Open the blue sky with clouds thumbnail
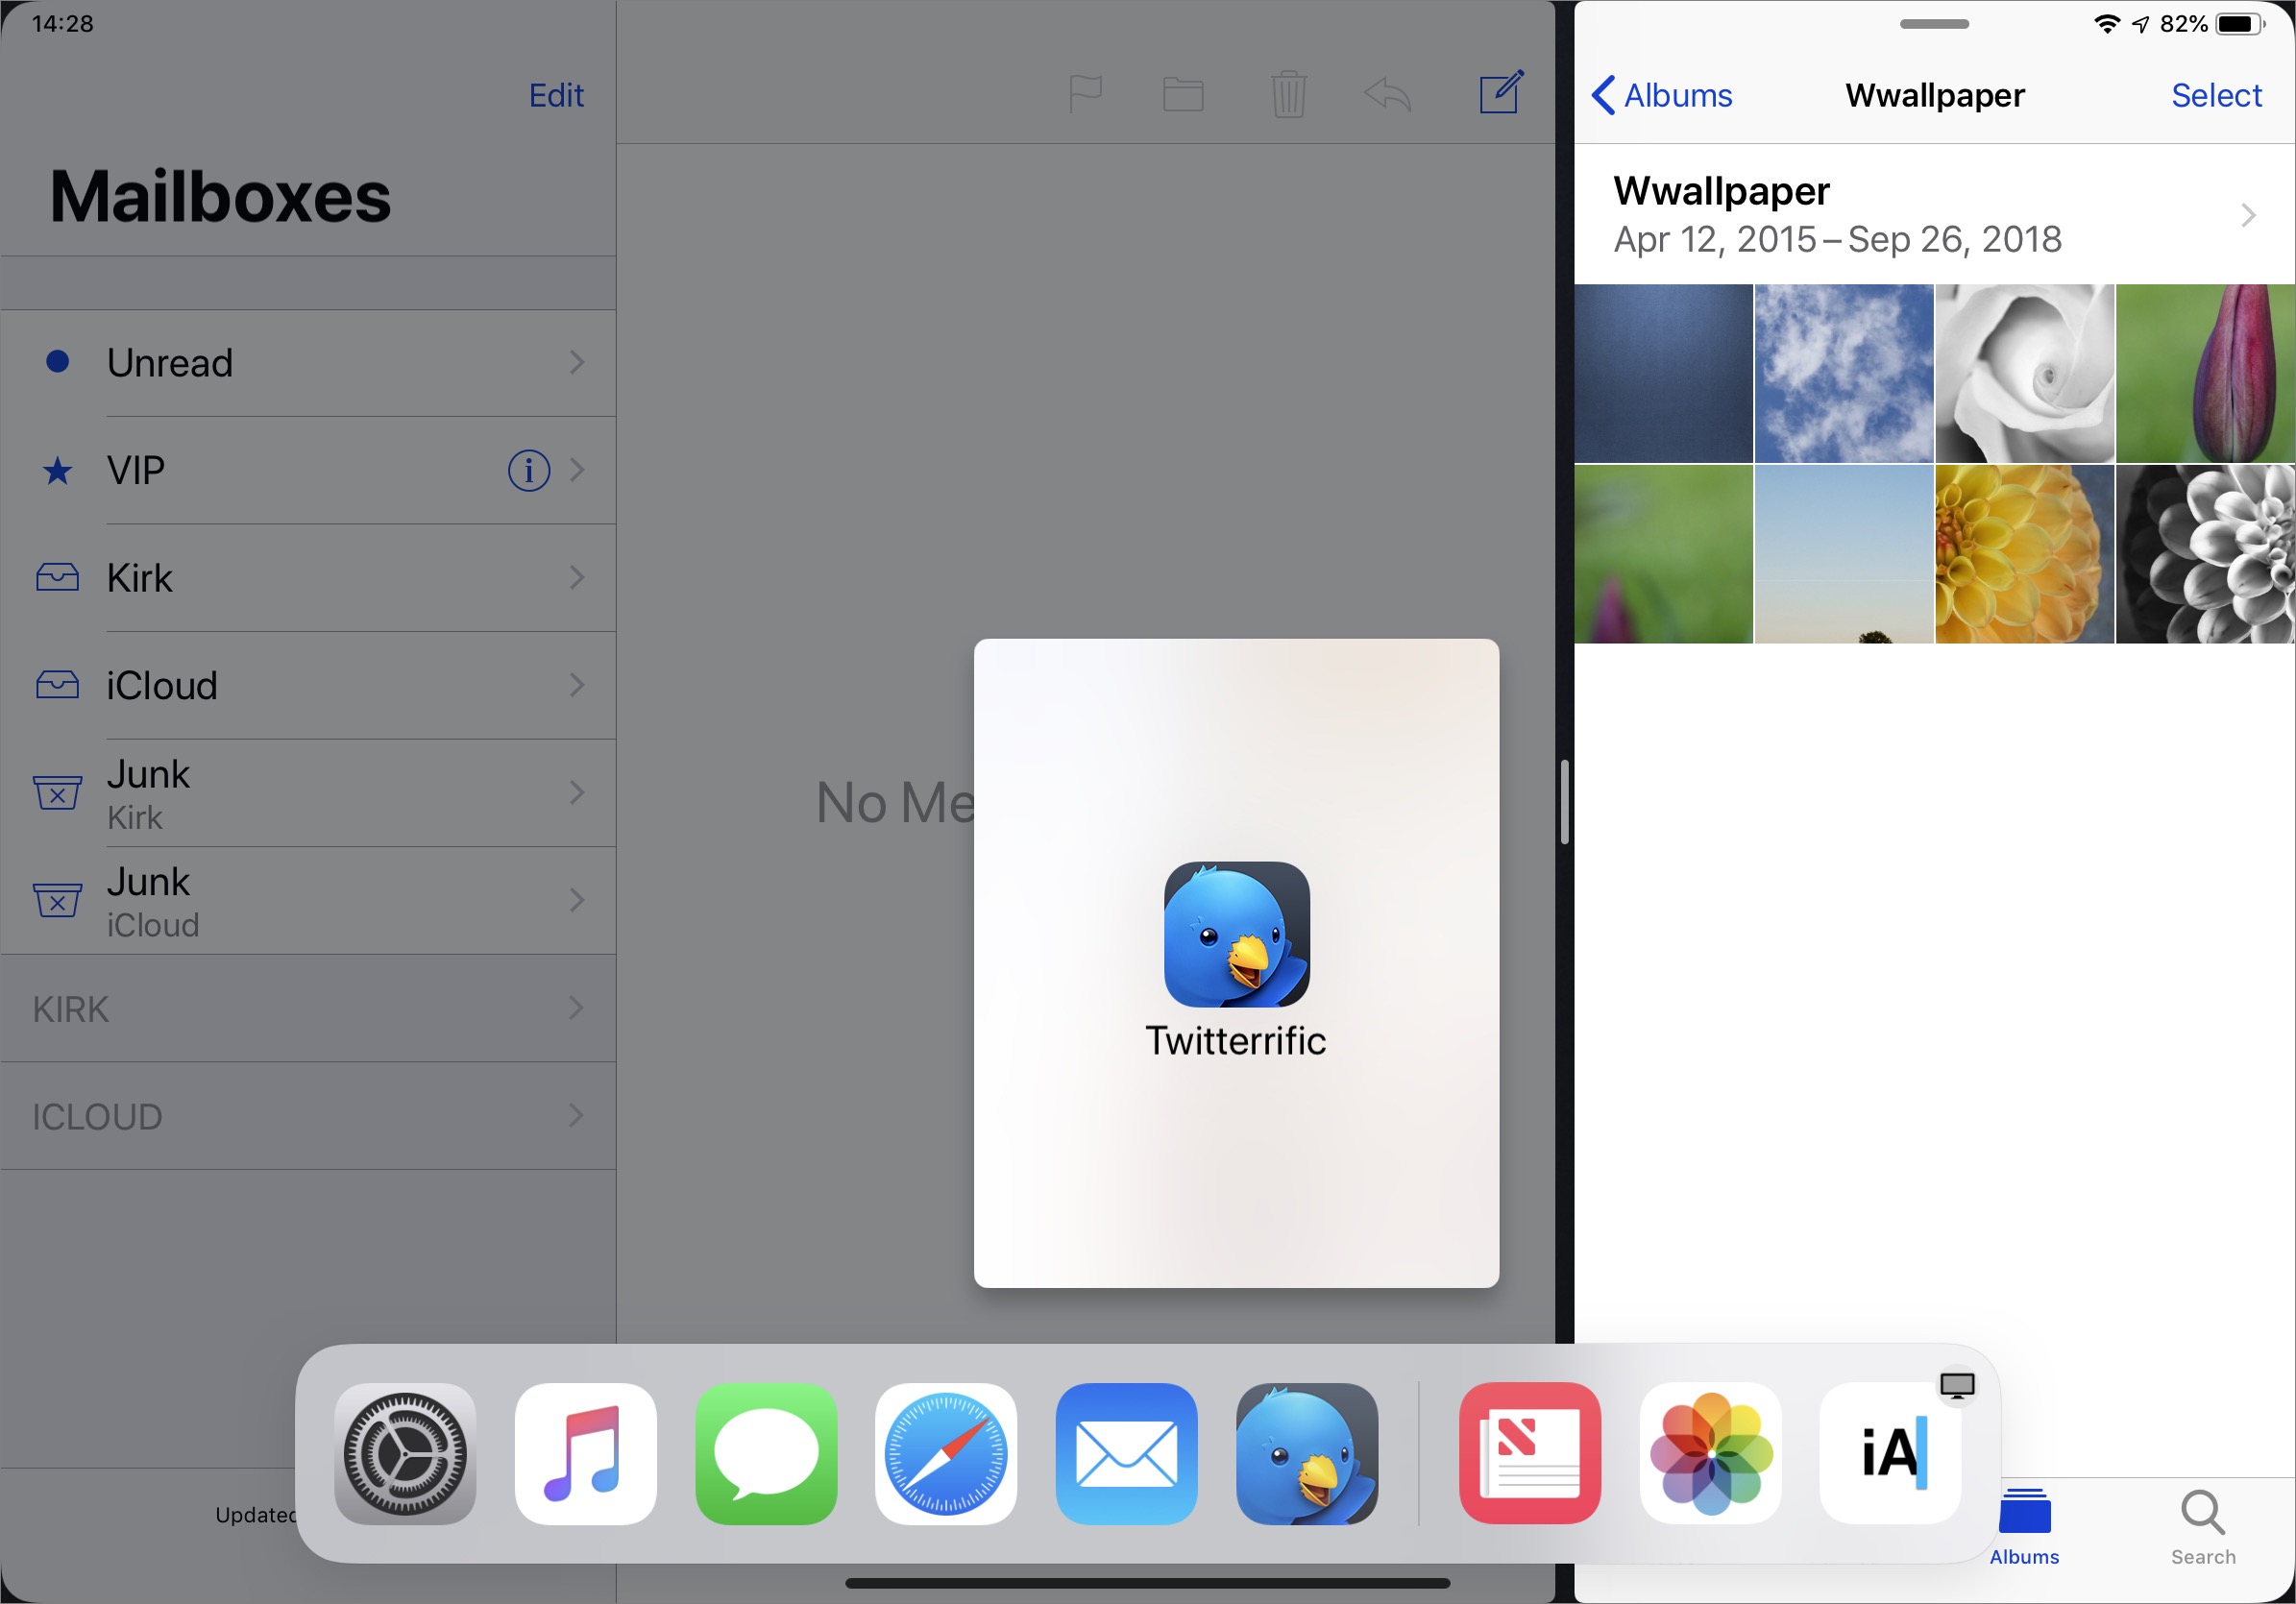The height and width of the screenshot is (1604, 2296). click(x=1844, y=373)
